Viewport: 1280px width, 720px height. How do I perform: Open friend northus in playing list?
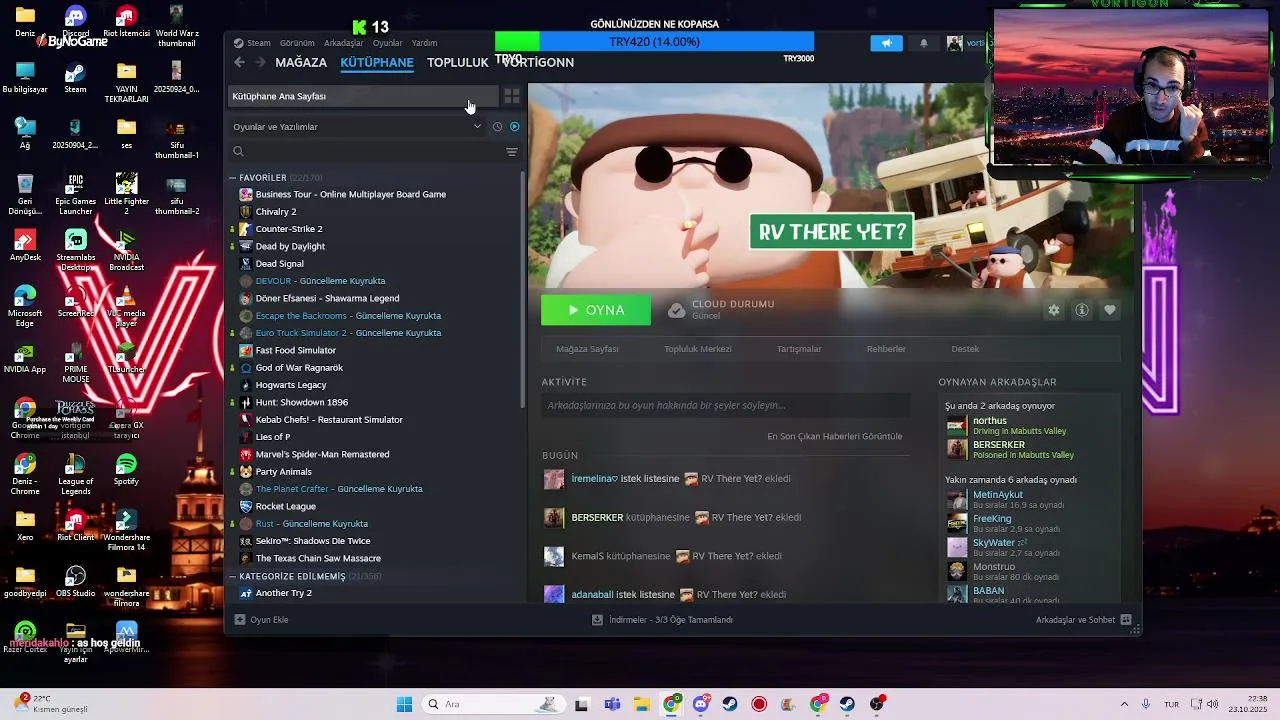(x=1030, y=426)
